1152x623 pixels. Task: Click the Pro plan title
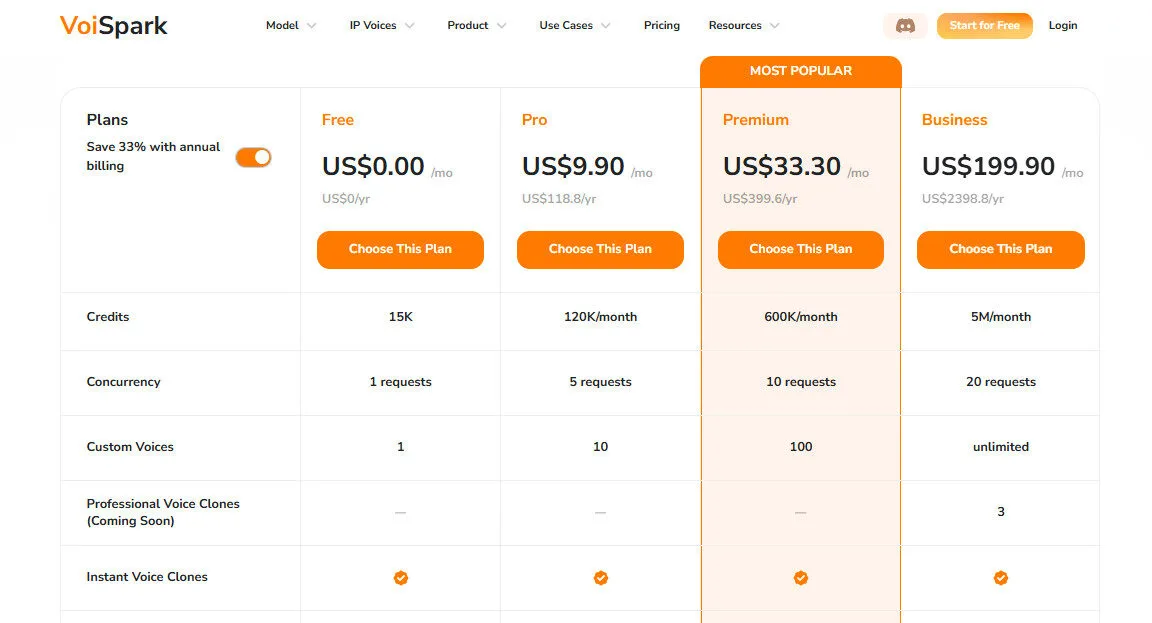[534, 120]
